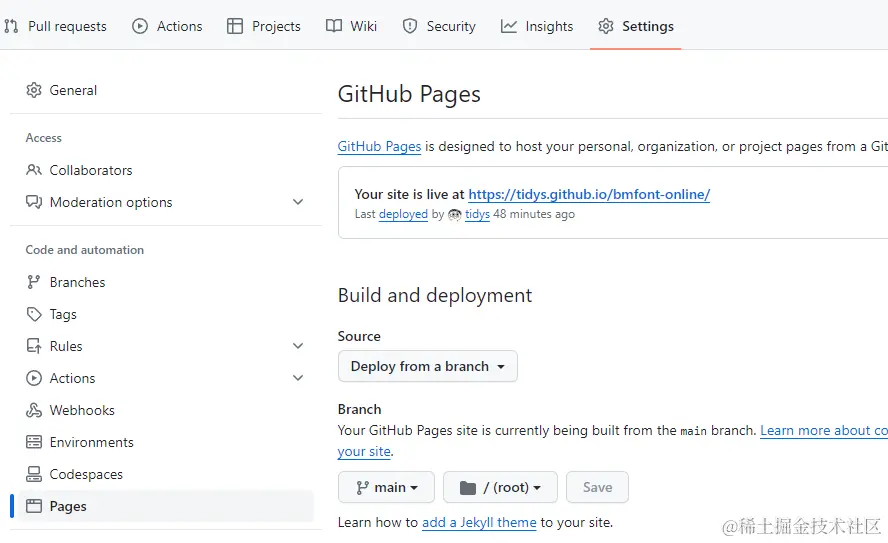This screenshot has width=888, height=543.
Task: Click the Codespaces icon in sidebar
Action: 34,474
